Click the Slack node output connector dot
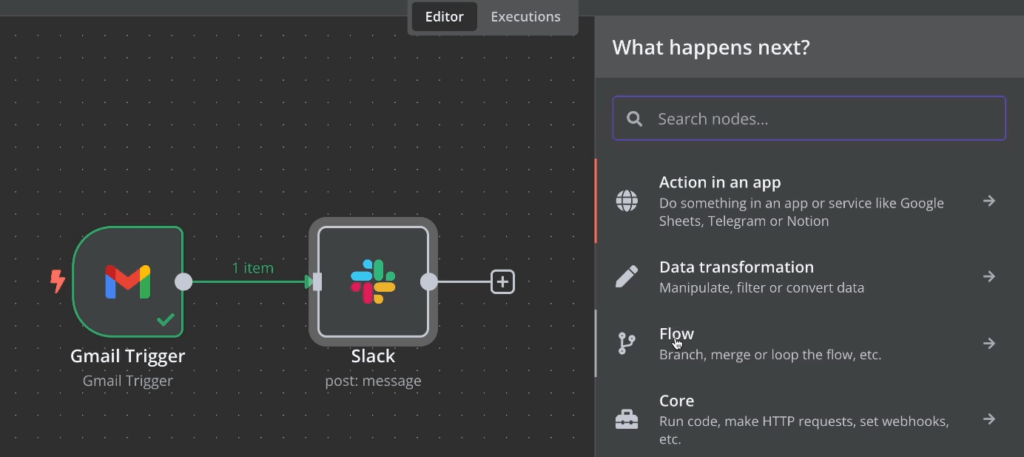The image size is (1024, 457). pyautogui.click(x=429, y=282)
